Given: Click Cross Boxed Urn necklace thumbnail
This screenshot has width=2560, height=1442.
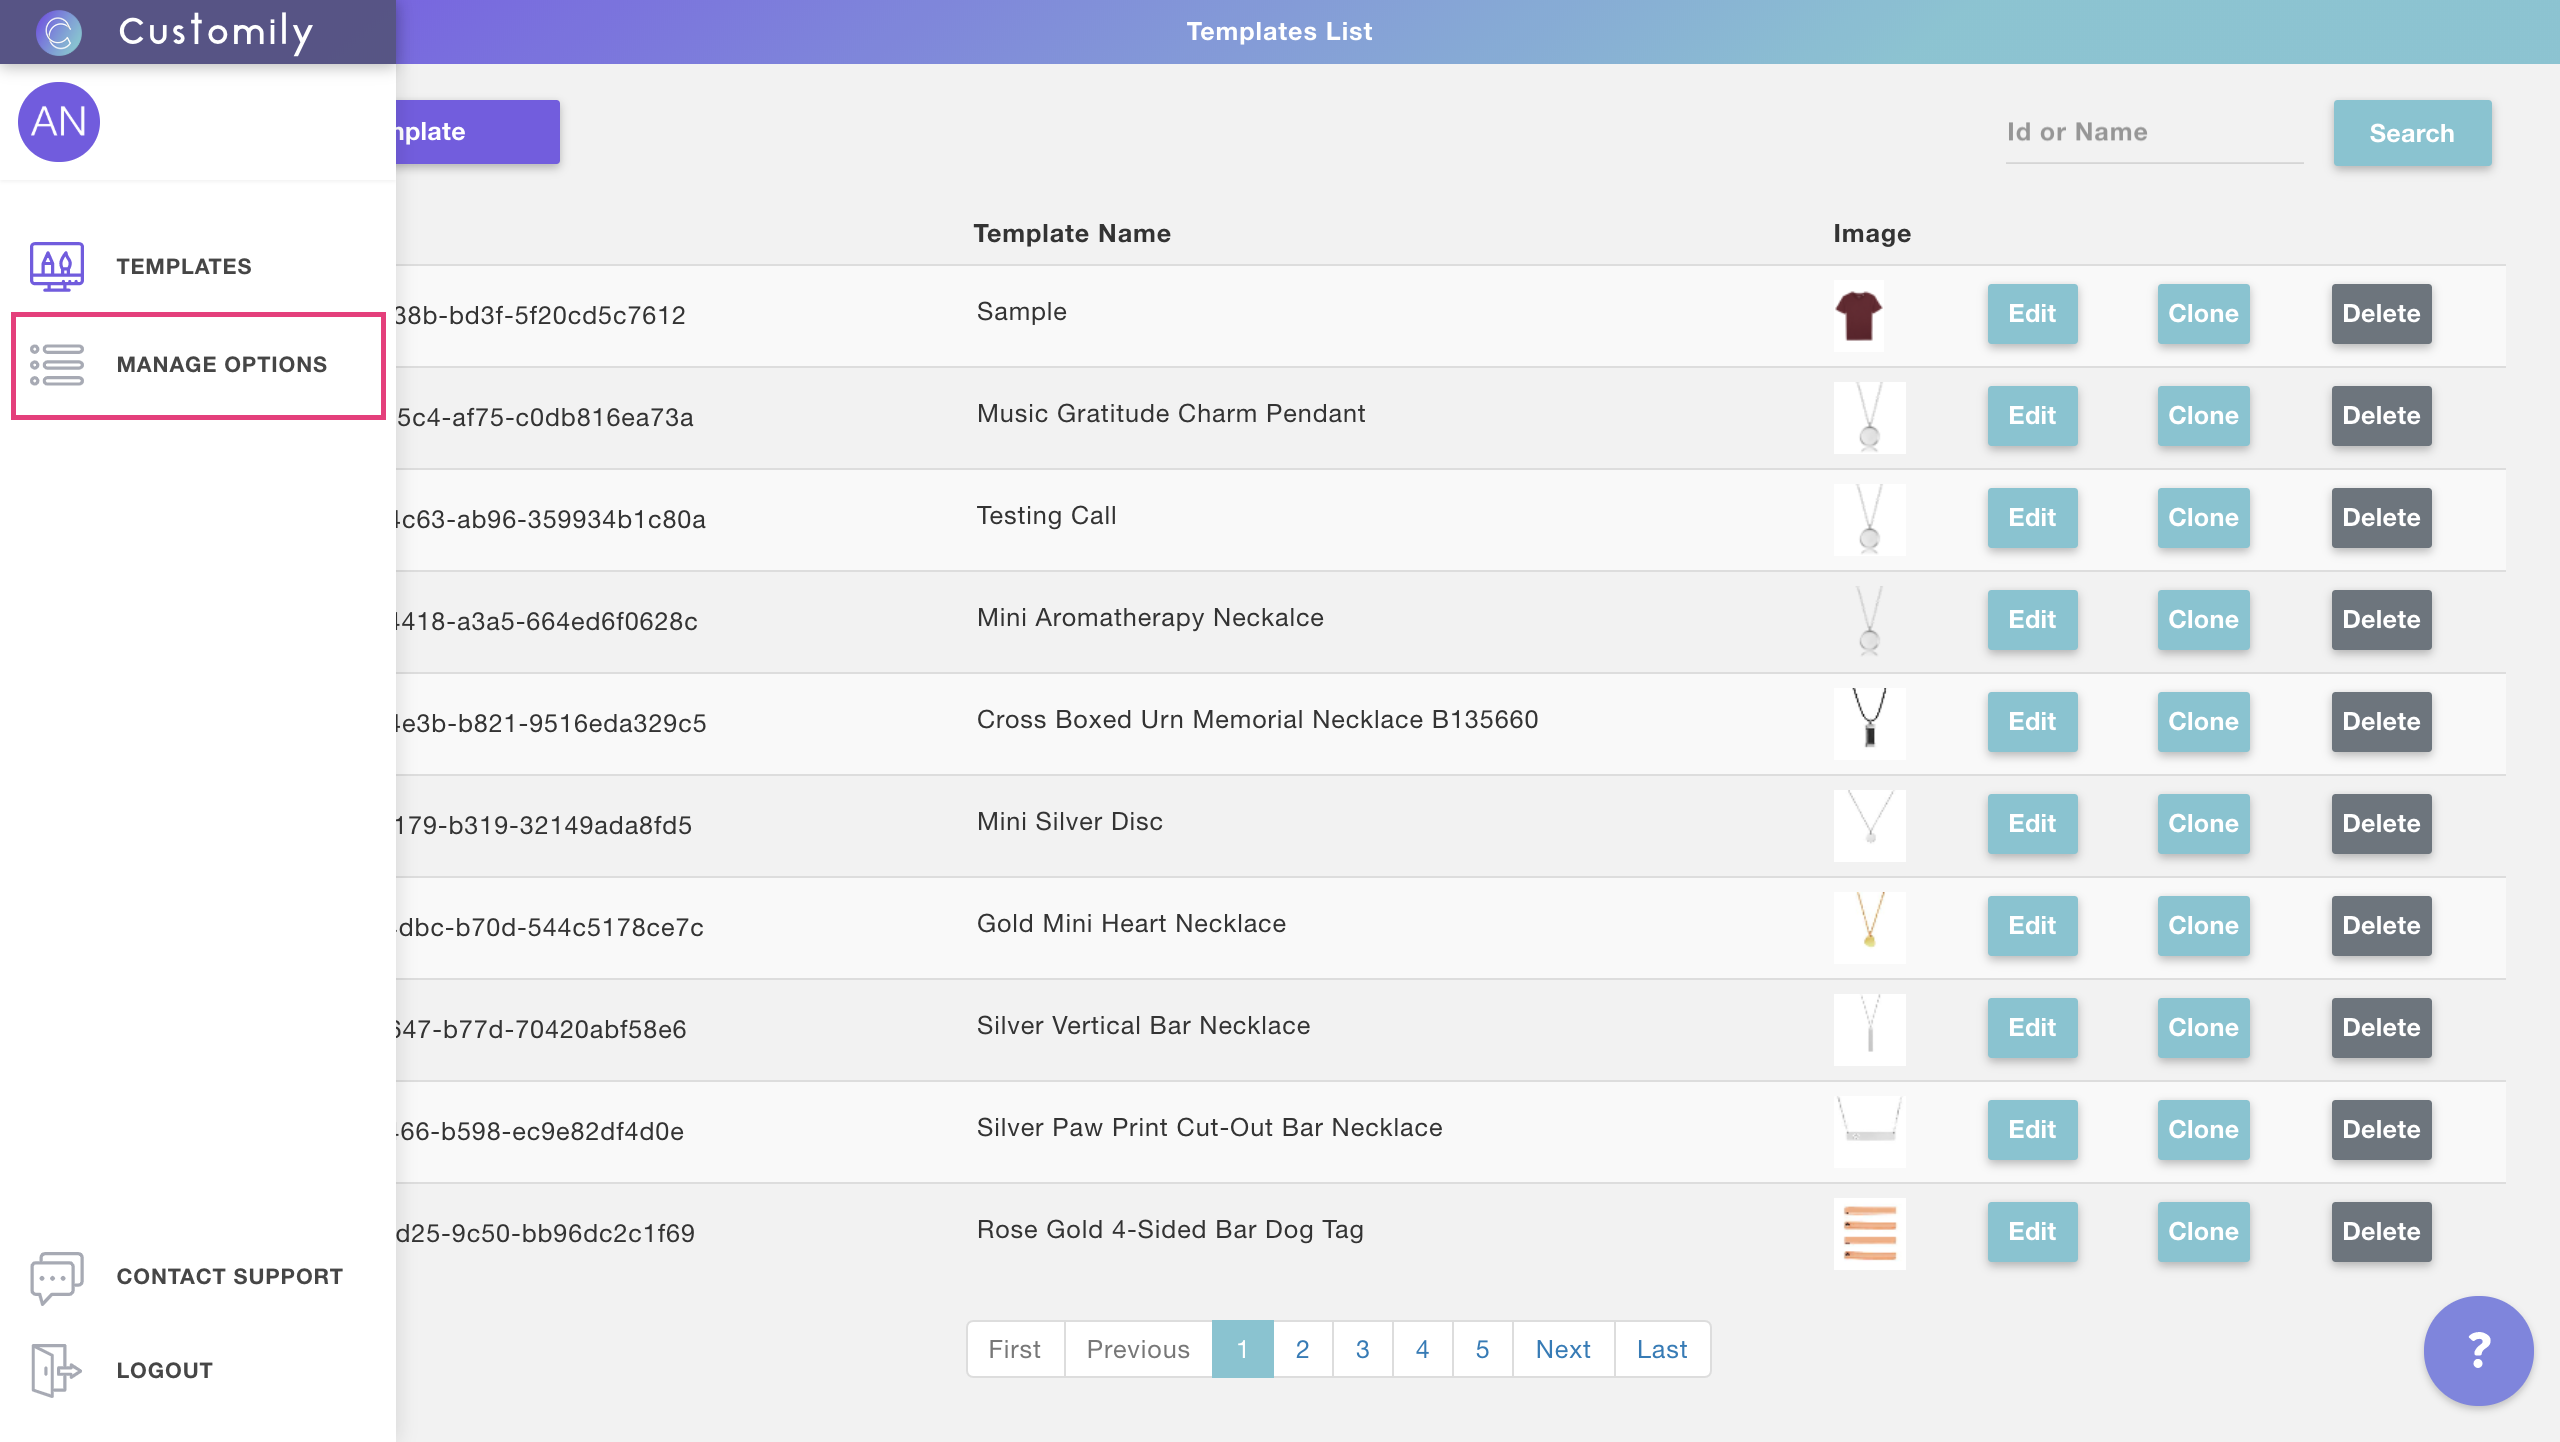Looking at the screenshot, I should (x=1869, y=722).
